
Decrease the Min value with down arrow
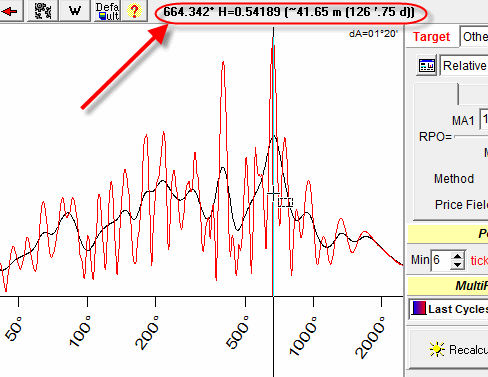click(x=457, y=265)
